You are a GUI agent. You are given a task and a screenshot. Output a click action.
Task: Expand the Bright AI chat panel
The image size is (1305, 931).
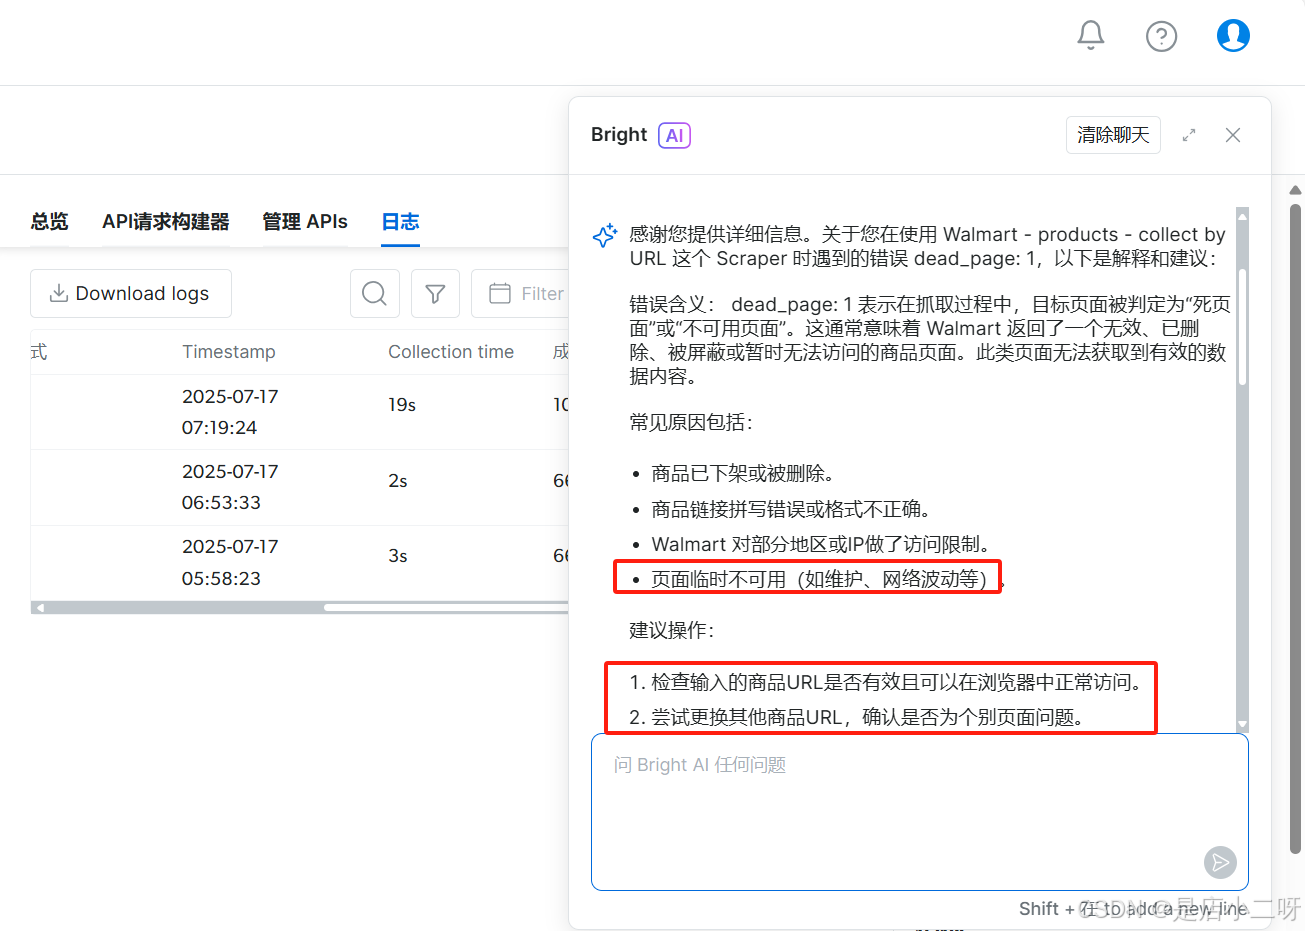pyautogui.click(x=1189, y=135)
